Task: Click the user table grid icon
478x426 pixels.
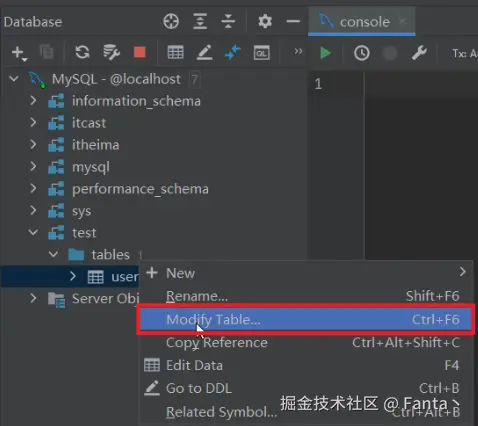Action: pyautogui.click(x=96, y=277)
